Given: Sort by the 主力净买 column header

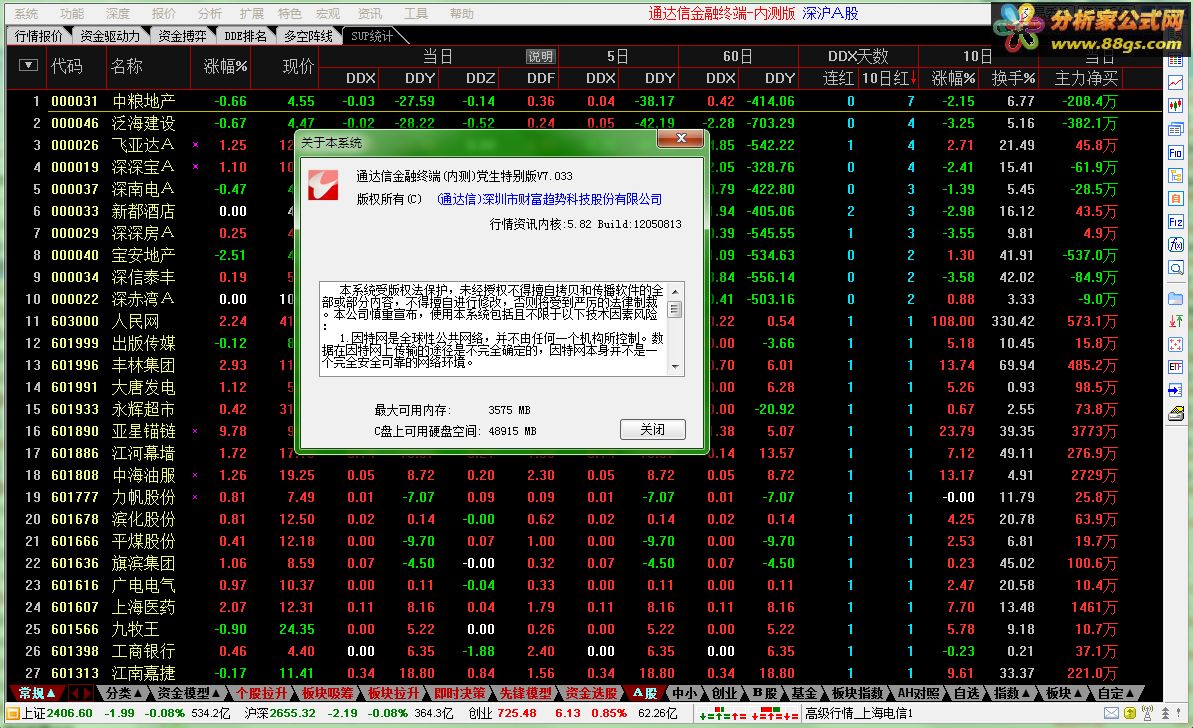Looking at the screenshot, I should 1086,78.
